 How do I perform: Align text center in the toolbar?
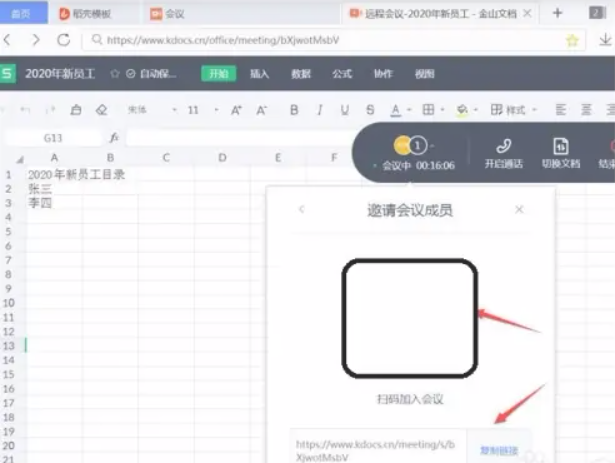586,110
